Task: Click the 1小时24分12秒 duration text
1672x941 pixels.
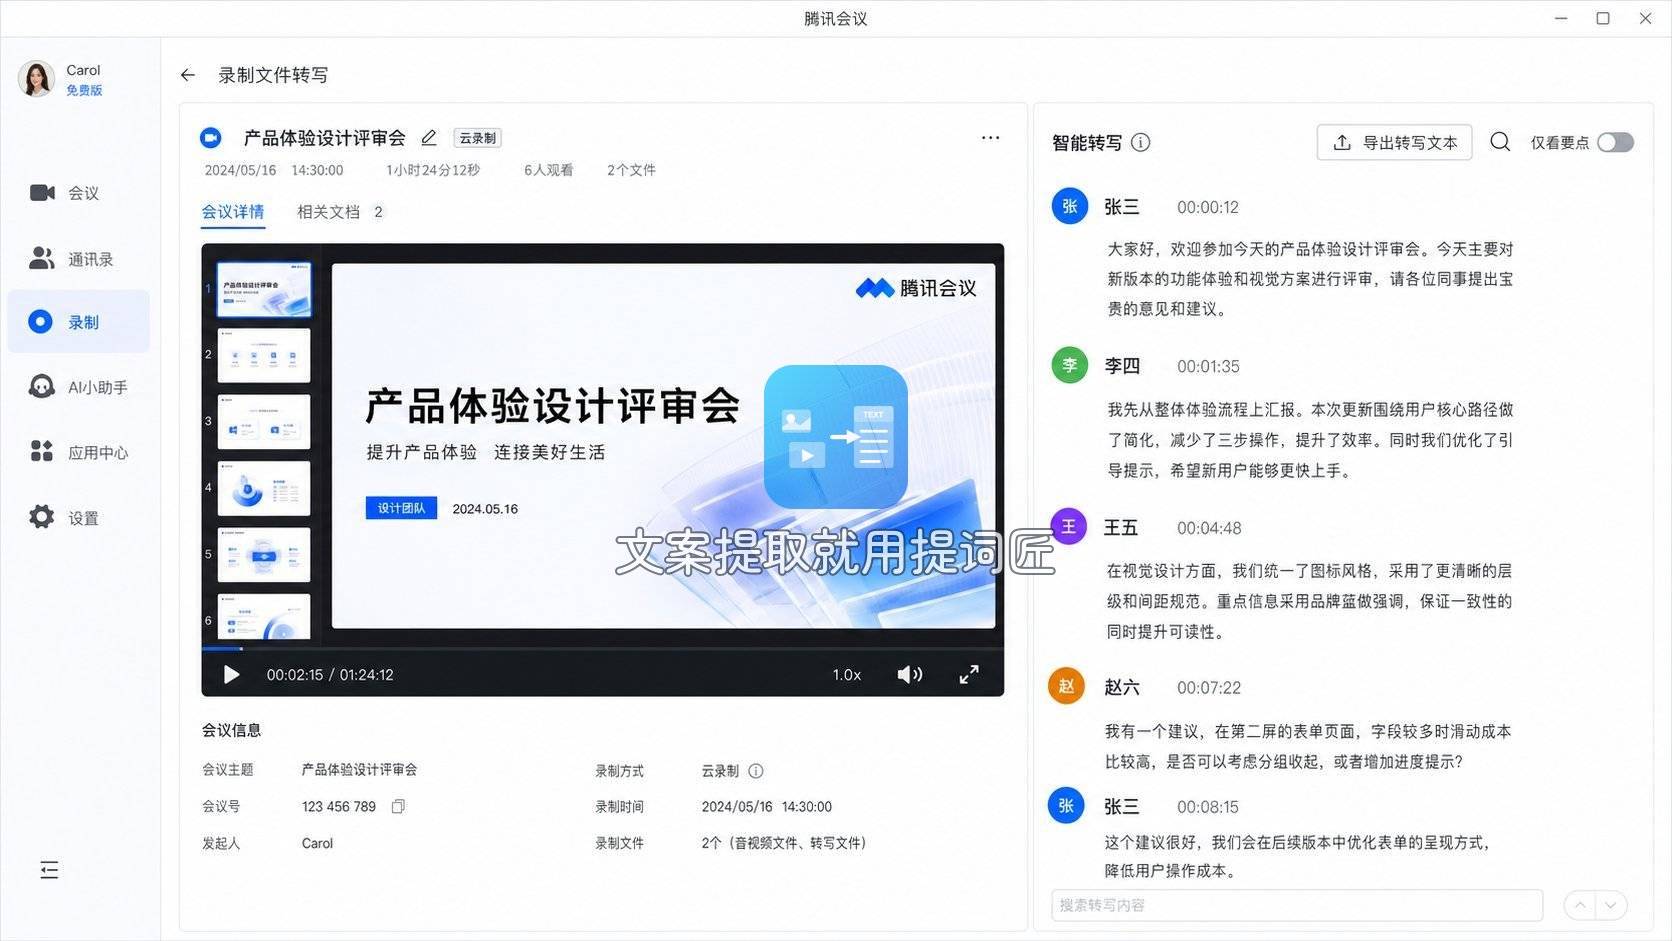Action: pyautogui.click(x=433, y=170)
